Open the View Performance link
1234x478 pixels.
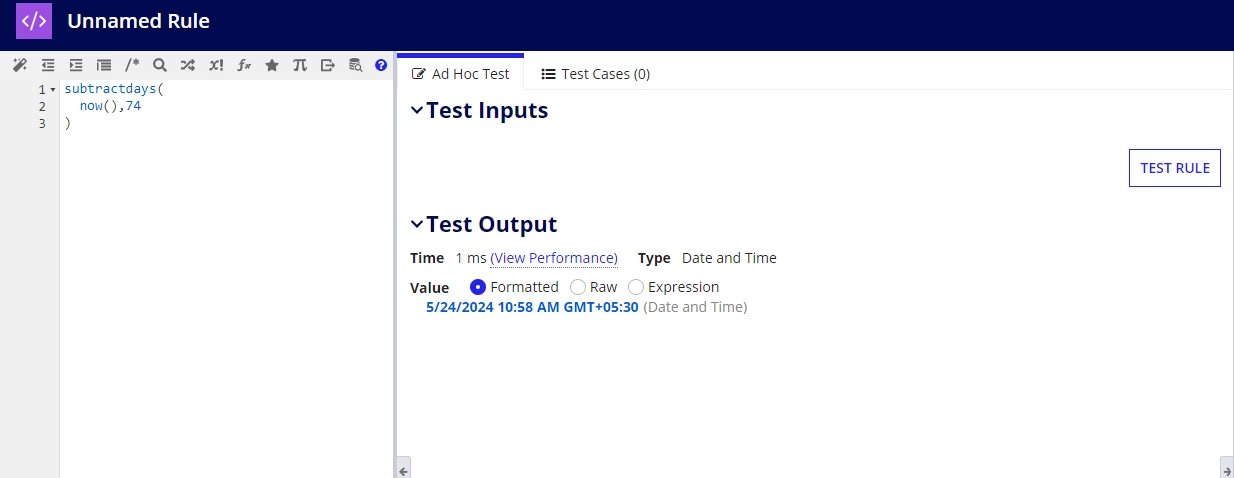[554, 258]
